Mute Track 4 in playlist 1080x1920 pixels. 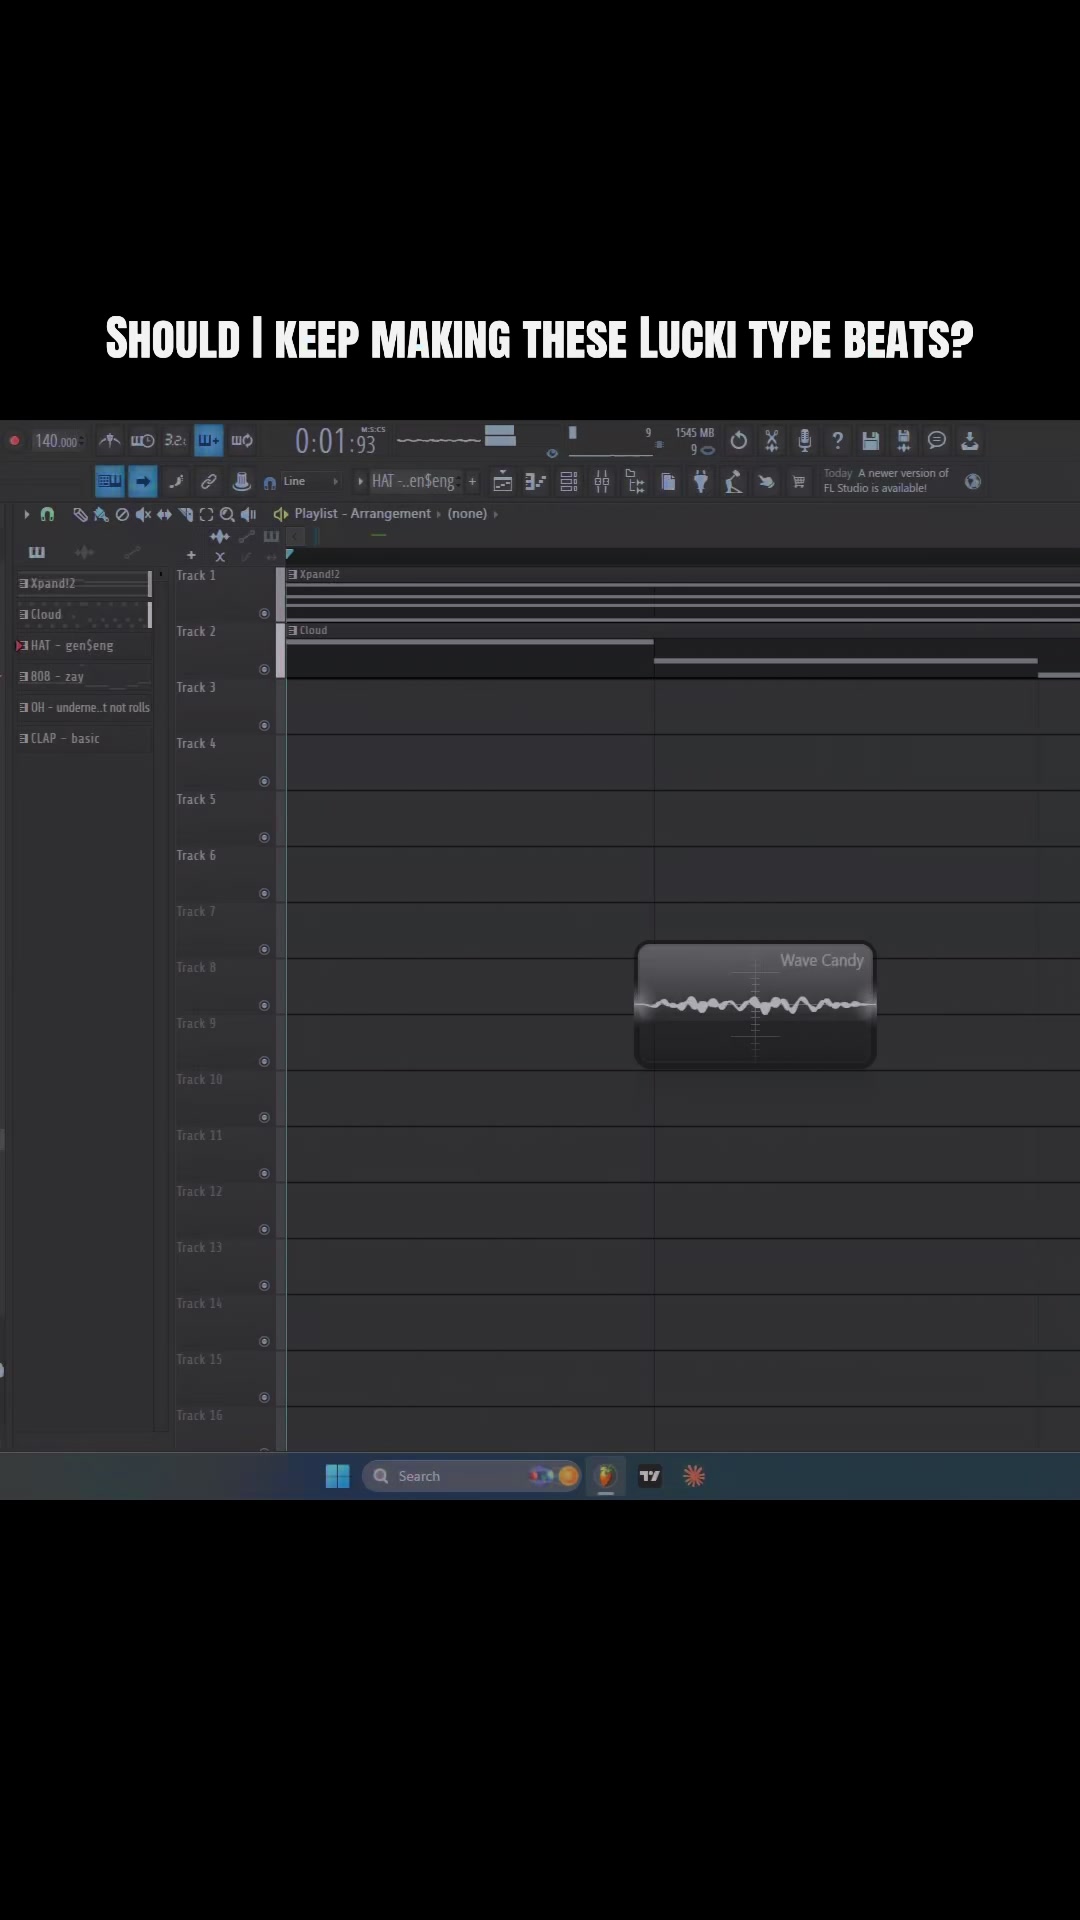click(264, 781)
